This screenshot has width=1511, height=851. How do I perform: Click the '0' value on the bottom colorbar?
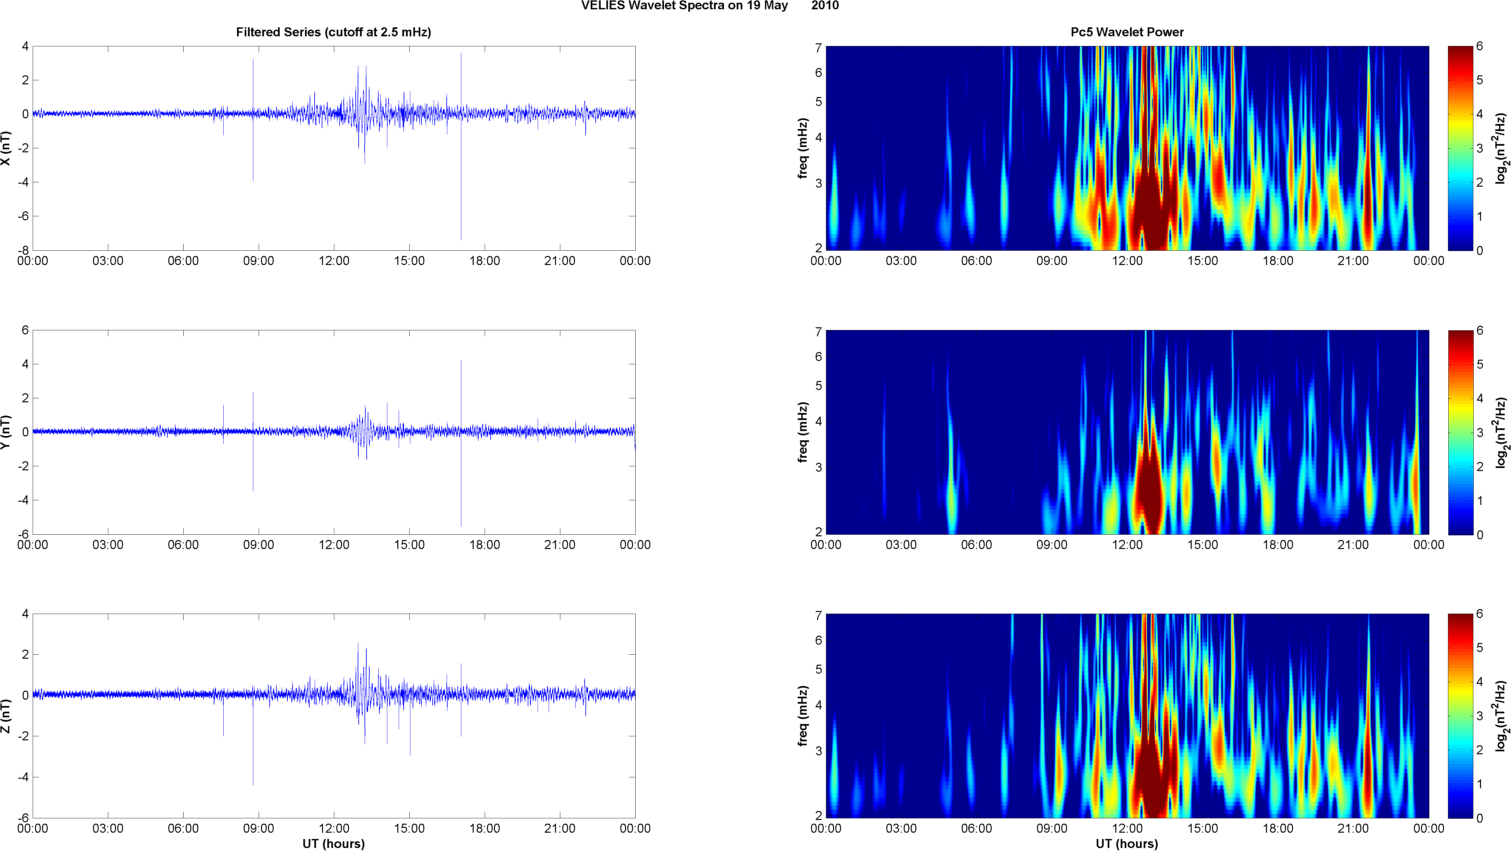(x=1481, y=818)
